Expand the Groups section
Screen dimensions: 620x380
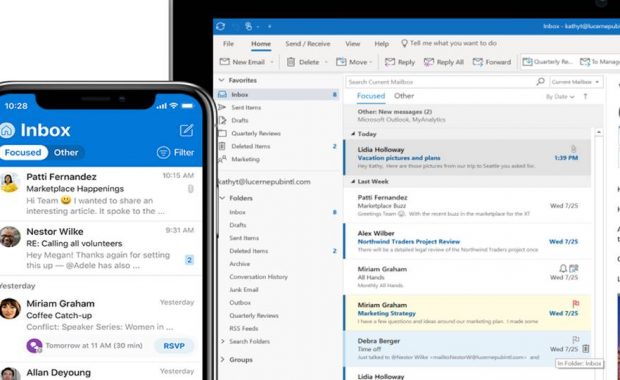[223, 359]
